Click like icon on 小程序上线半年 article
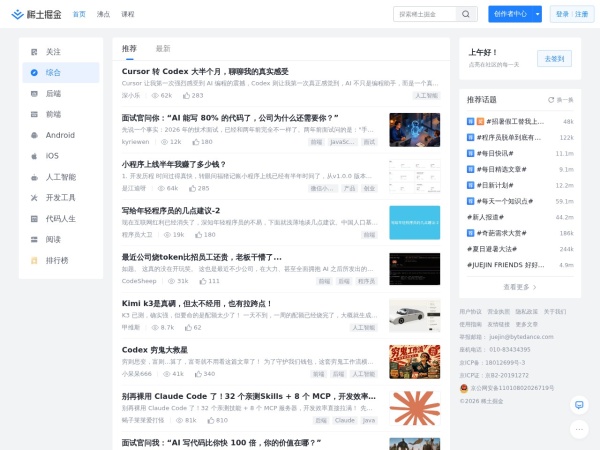This screenshot has width=600, height=450. pos(192,188)
